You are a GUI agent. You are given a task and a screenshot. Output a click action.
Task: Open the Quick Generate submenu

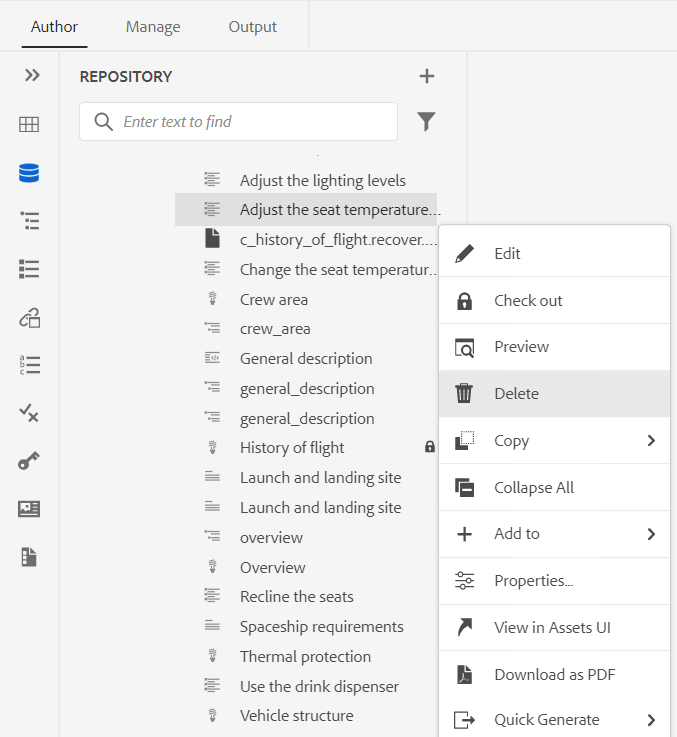click(651, 720)
